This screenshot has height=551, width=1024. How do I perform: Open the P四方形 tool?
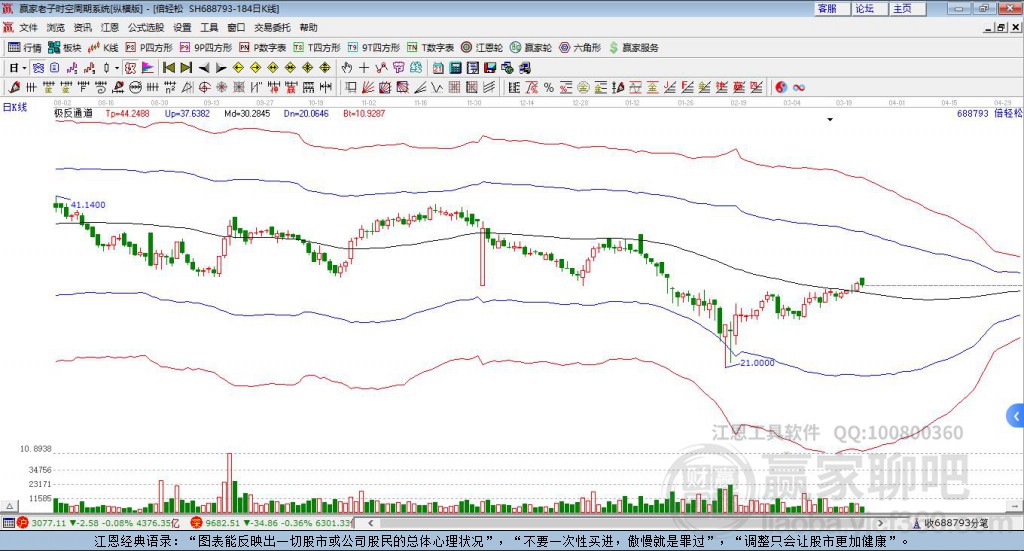[149, 48]
